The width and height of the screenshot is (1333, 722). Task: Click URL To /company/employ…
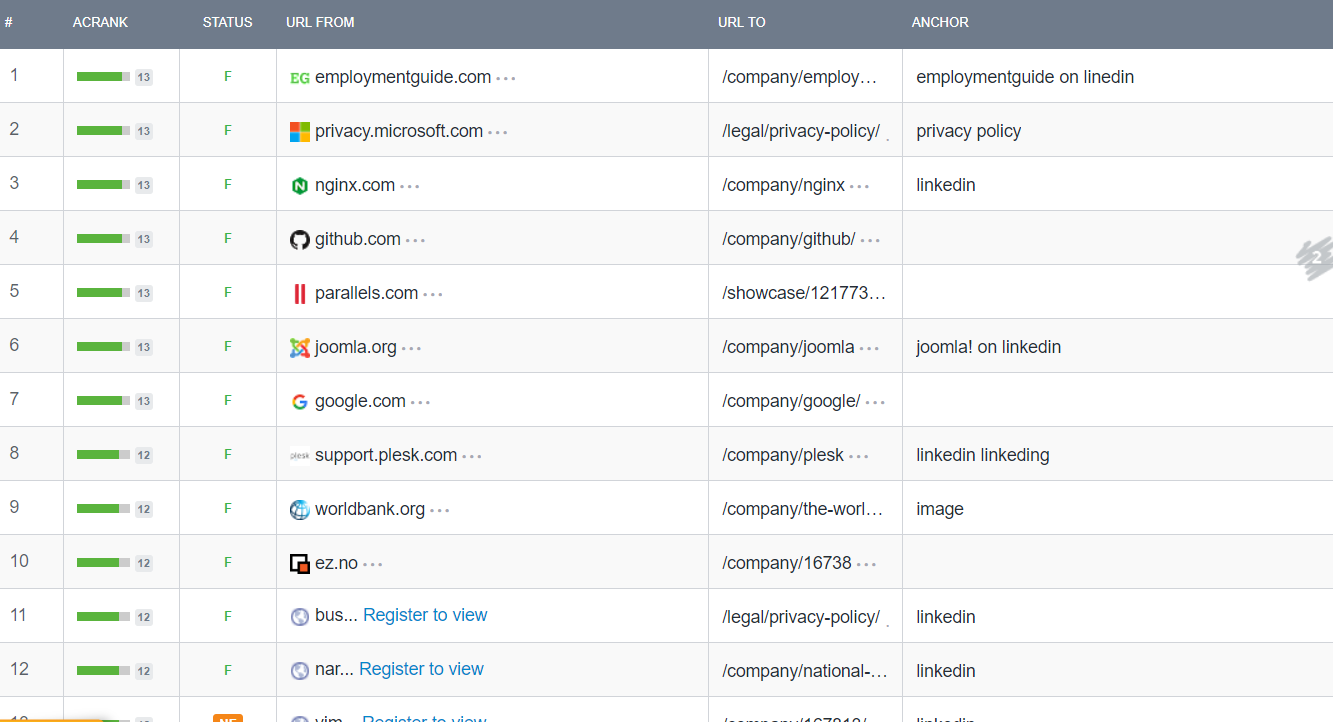(x=799, y=77)
